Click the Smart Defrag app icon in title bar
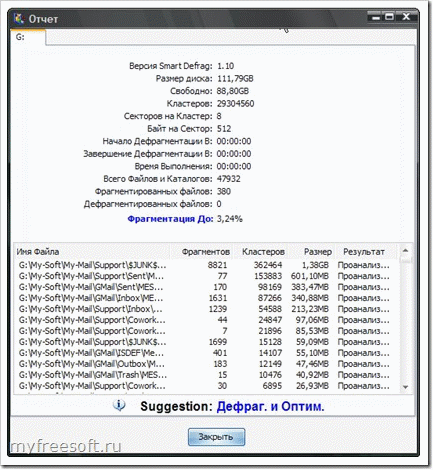Image resolution: width=433 pixels, height=470 pixels. tap(19, 19)
